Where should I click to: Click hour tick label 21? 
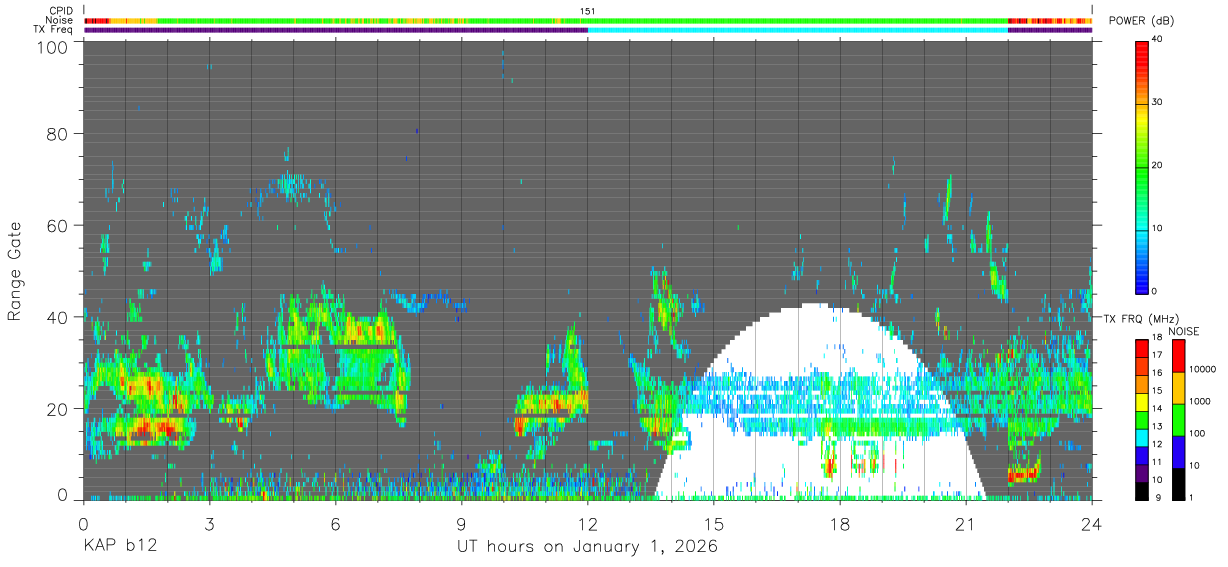pyautogui.click(x=966, y=523)
